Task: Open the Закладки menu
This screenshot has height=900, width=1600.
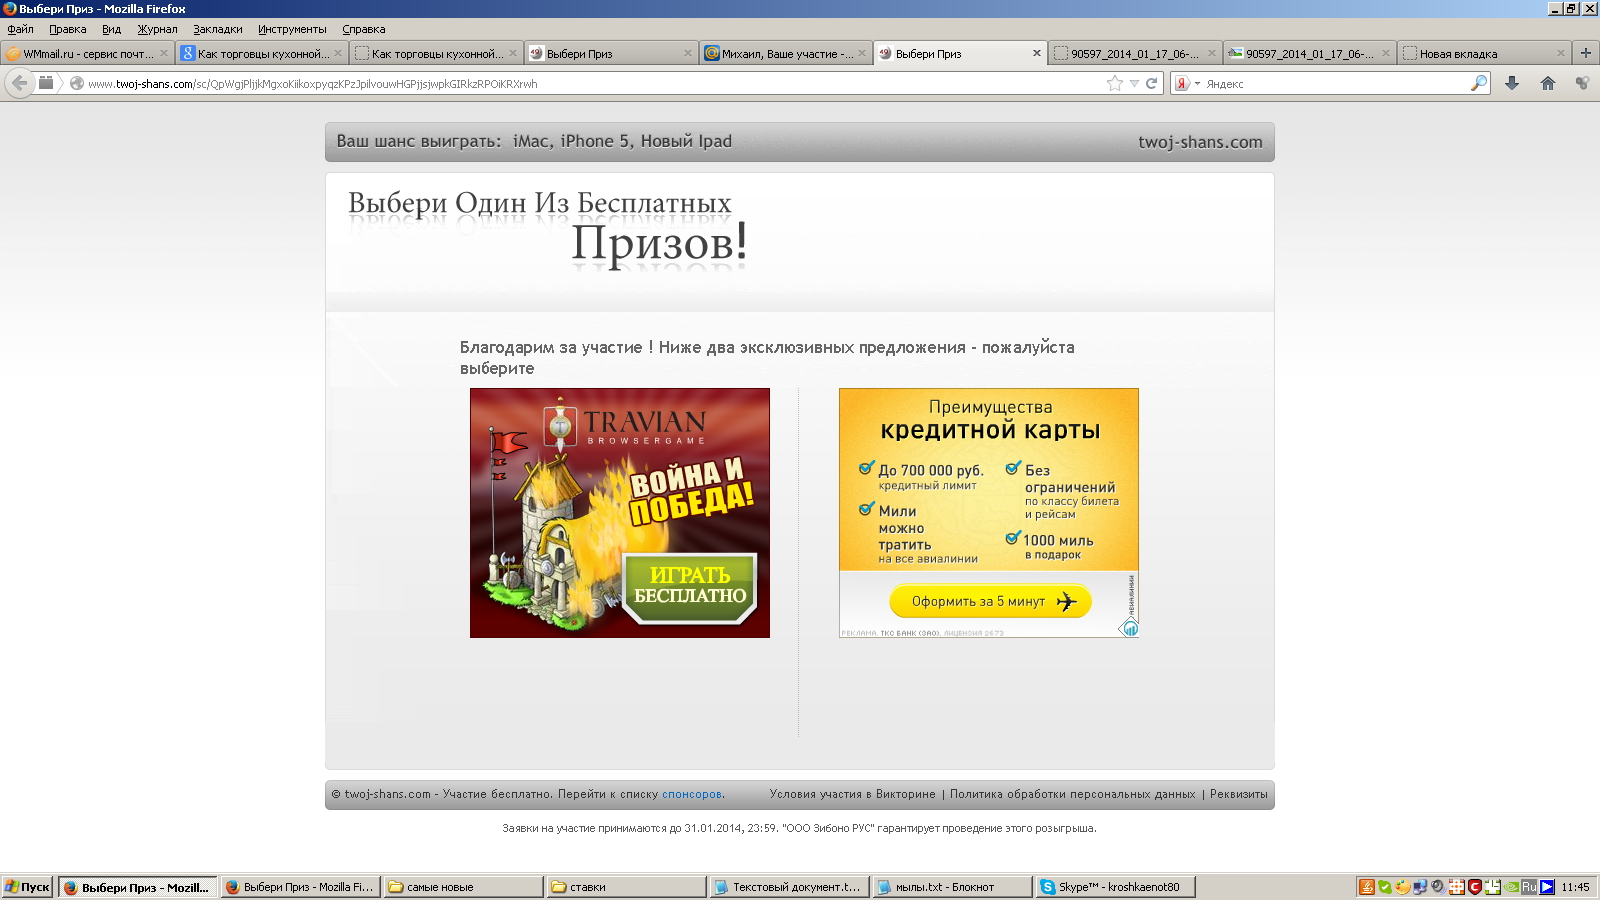Action: coord(218,29)
